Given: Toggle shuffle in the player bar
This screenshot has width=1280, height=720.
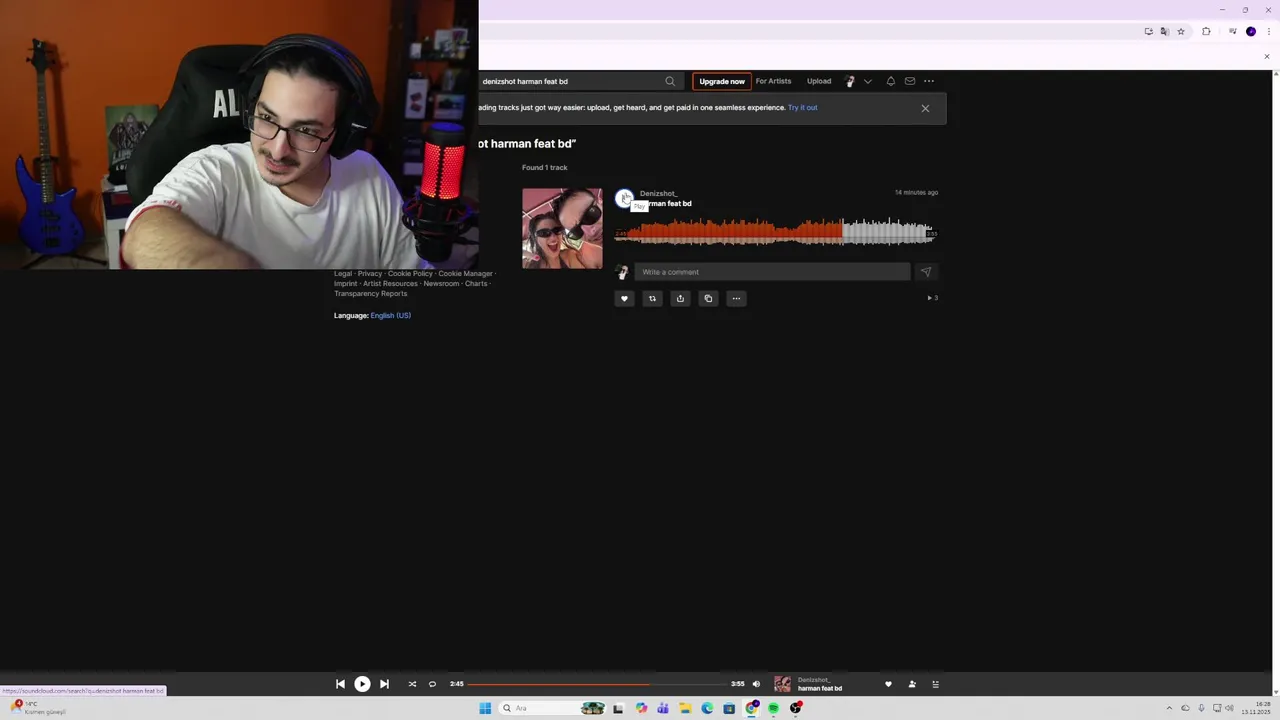Looking at the screenshot, I should click(412, 684).
